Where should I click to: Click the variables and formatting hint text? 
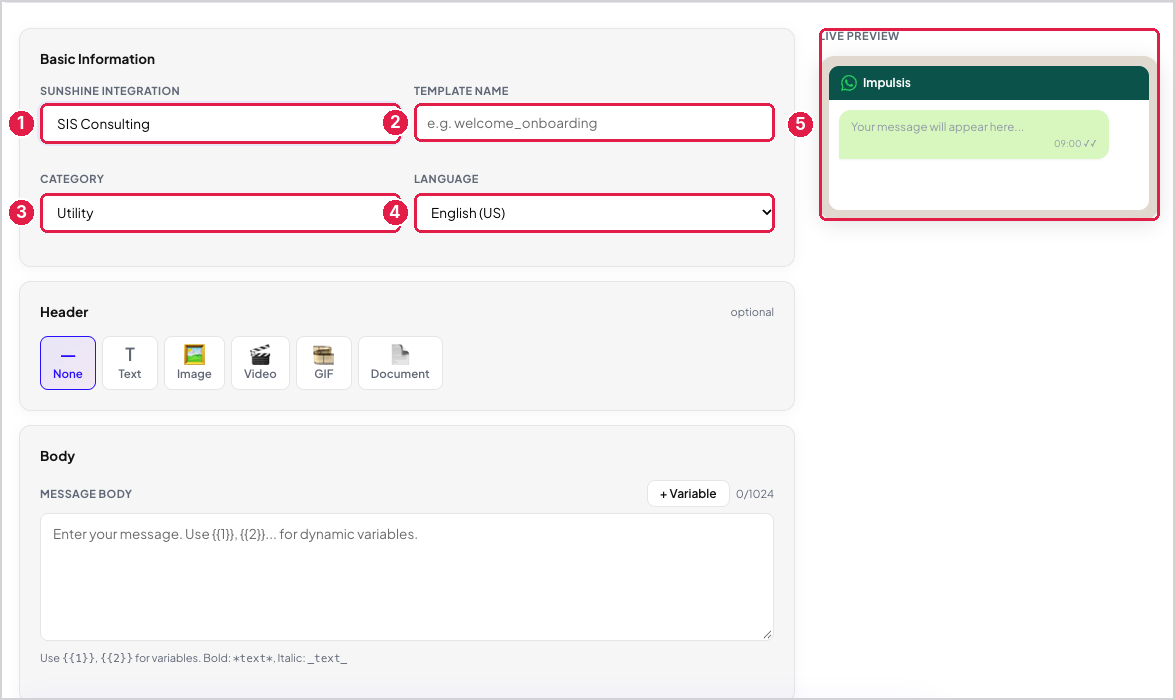pos(193,658)
